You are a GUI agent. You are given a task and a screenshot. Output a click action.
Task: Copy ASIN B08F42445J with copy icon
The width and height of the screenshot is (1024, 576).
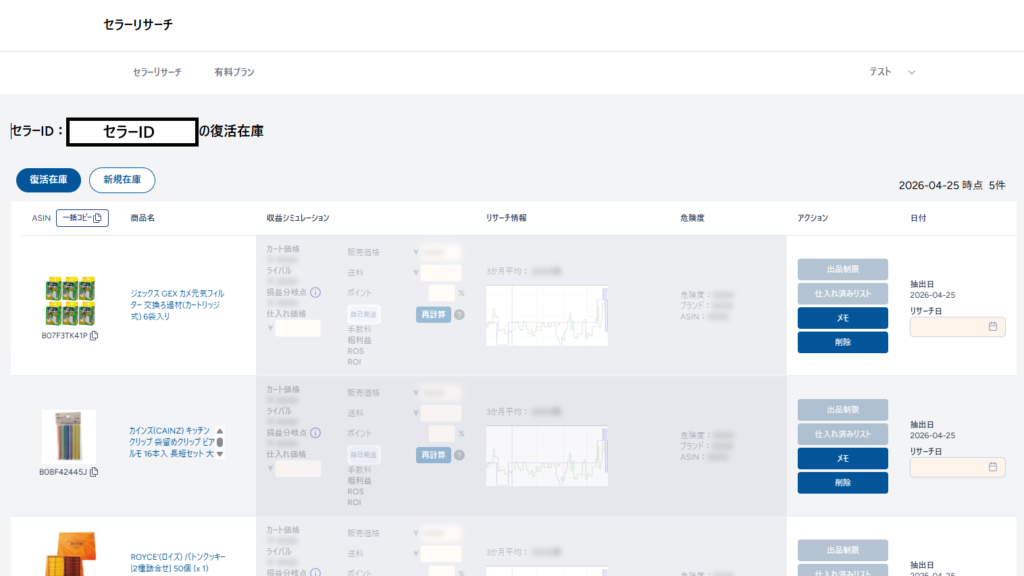[x=94, y=472]
